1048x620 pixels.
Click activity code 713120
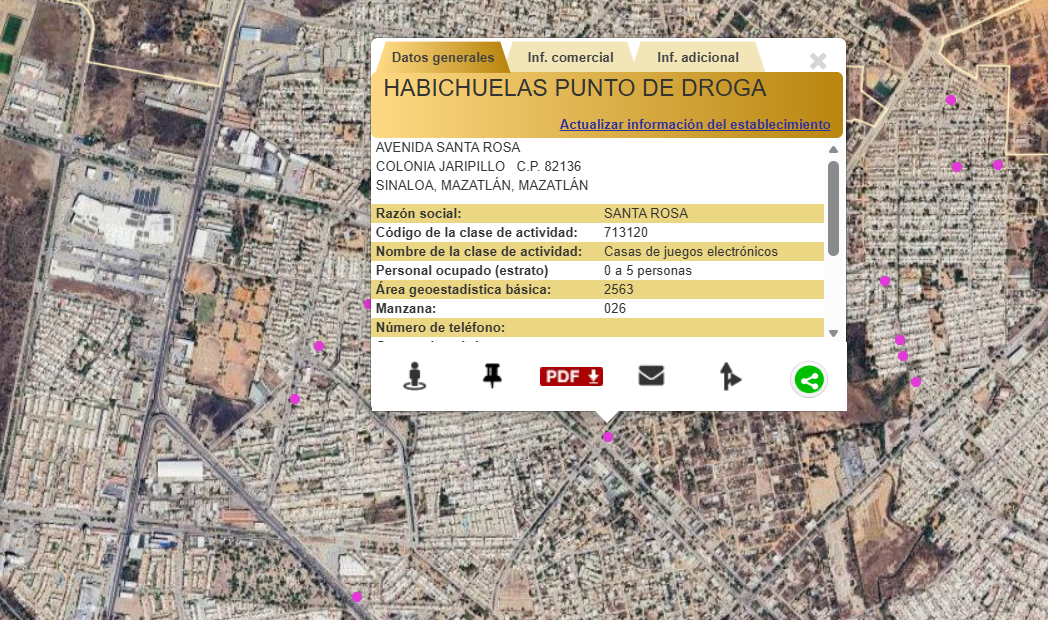(x=626, y=232)
